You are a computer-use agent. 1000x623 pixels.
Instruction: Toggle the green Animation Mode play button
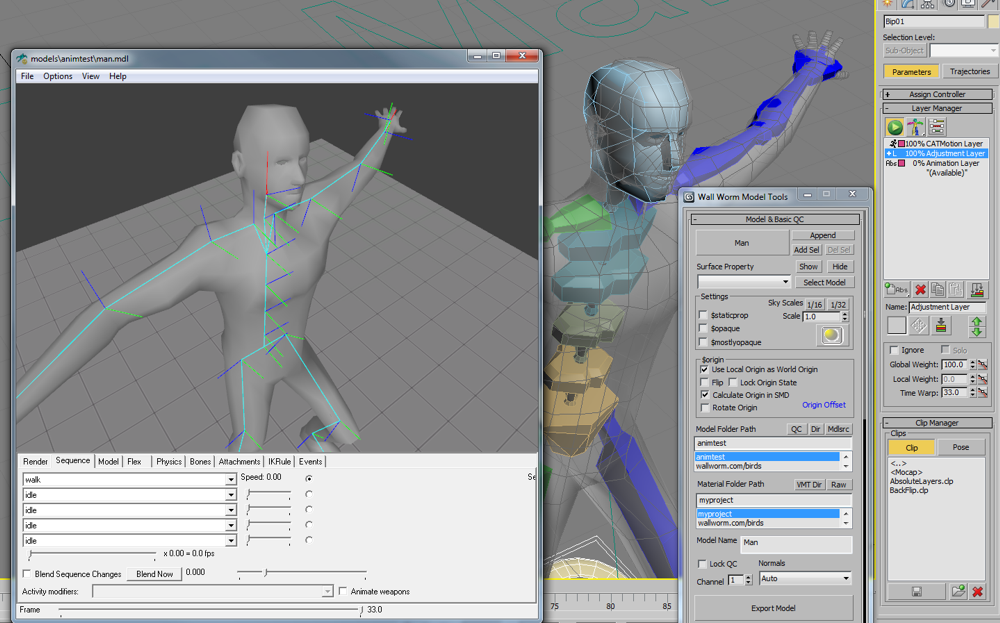tap(894, 126)
